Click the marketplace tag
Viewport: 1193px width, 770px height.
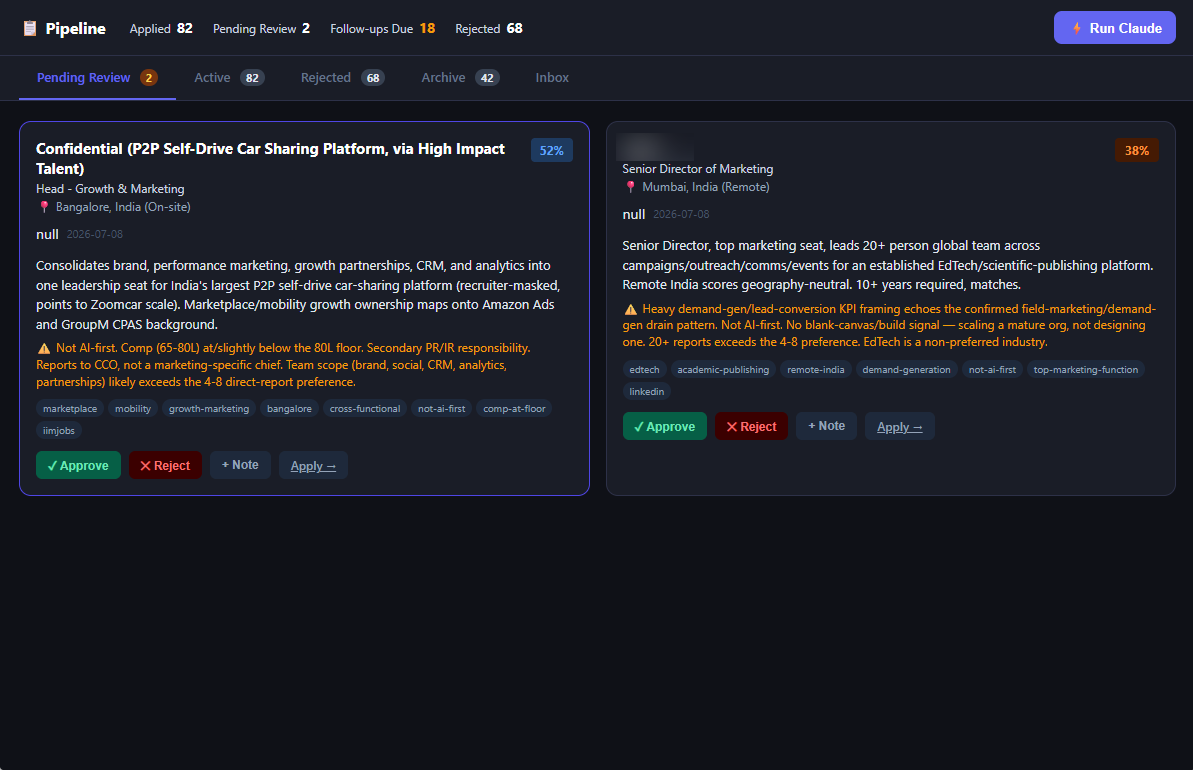(x=70, y=409)
